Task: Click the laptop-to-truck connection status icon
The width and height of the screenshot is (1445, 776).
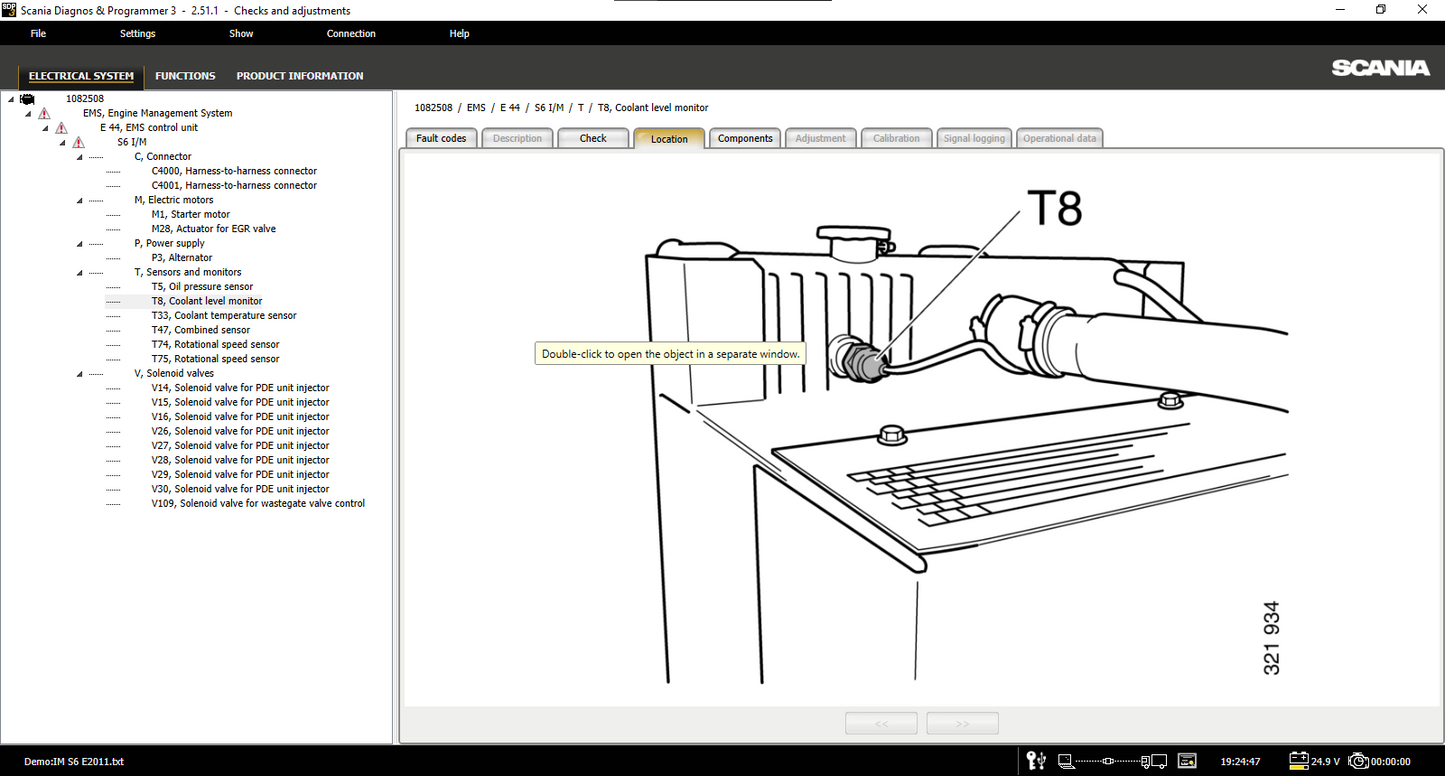Action: (x=1112, y=761)
